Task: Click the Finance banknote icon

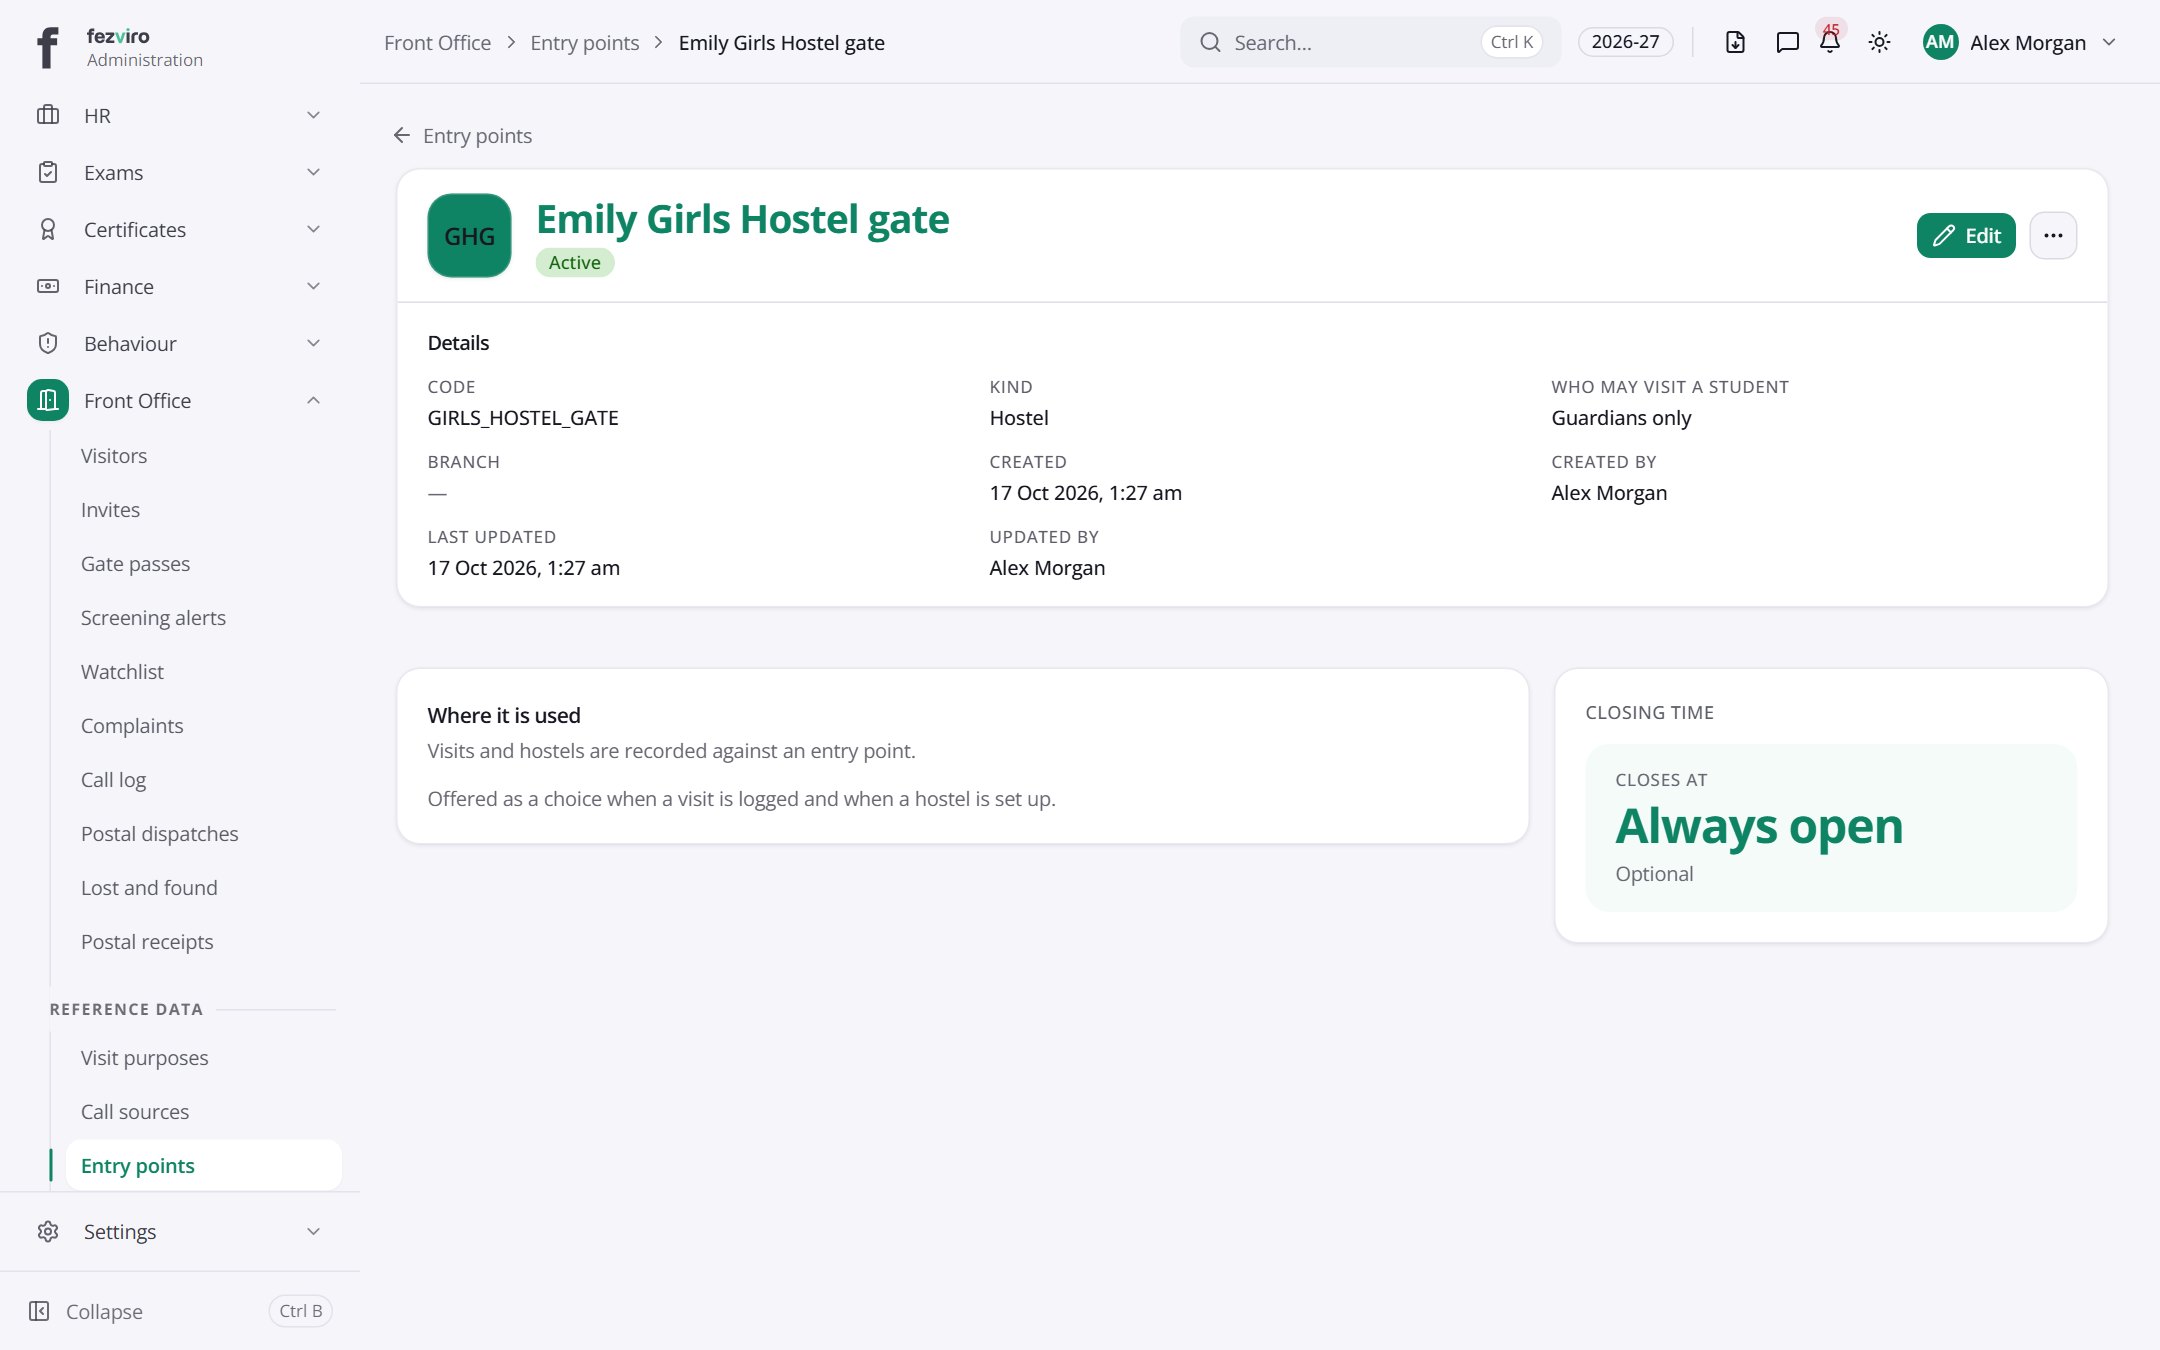Action: pyautogui.click(x=48, y=286)
